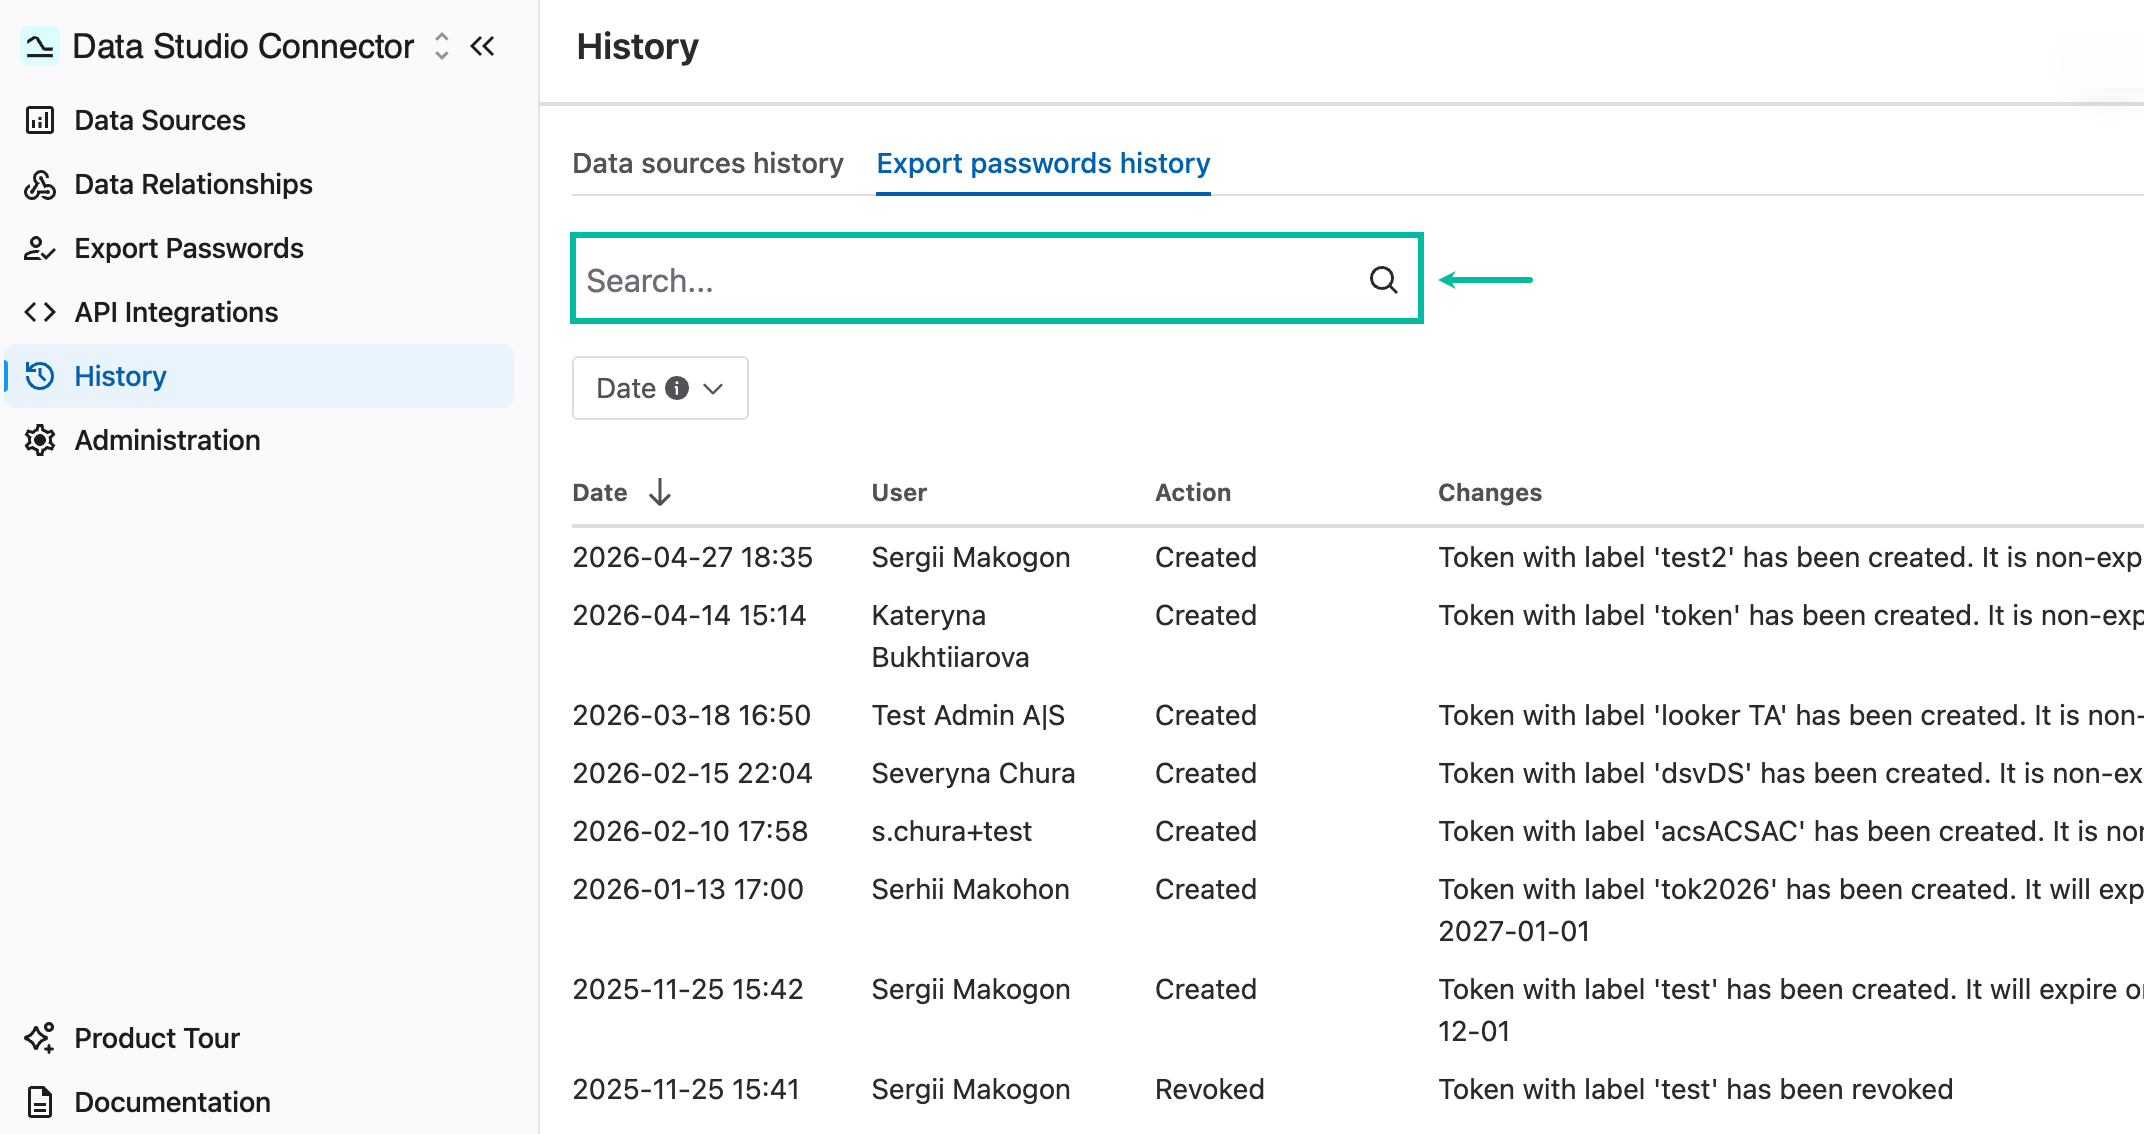Screen dimensions: 2144x1134
Task: Click the Action column header
Action: 1193,492
